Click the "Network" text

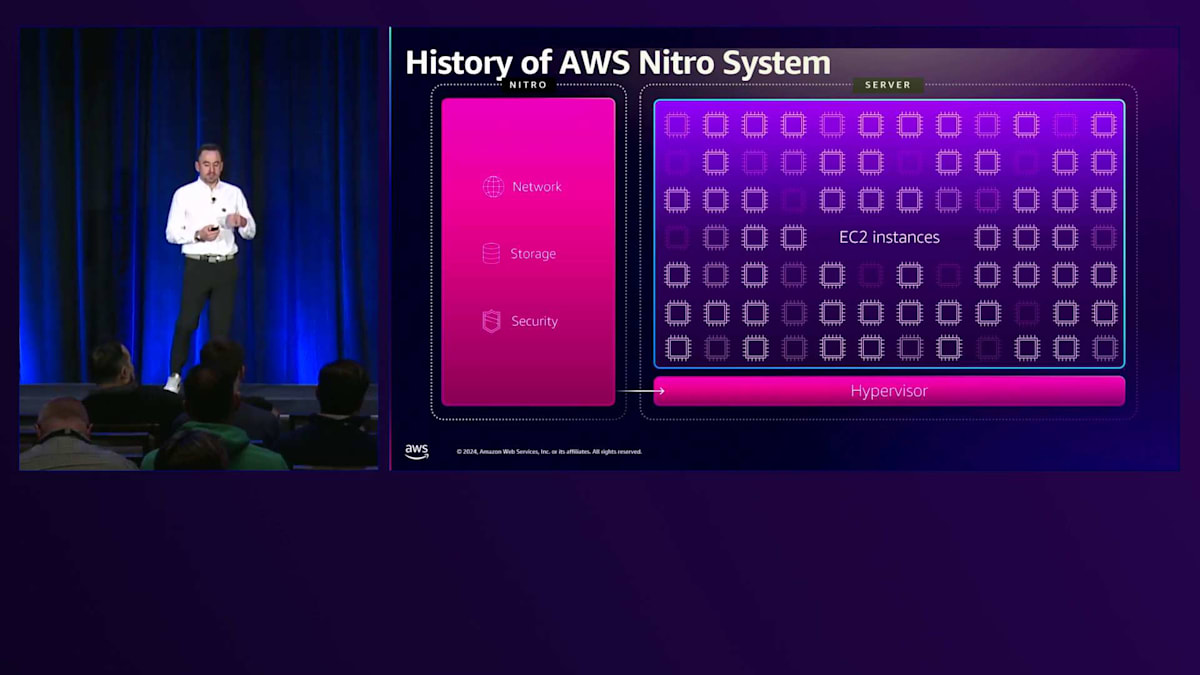(x=537, y=187)
